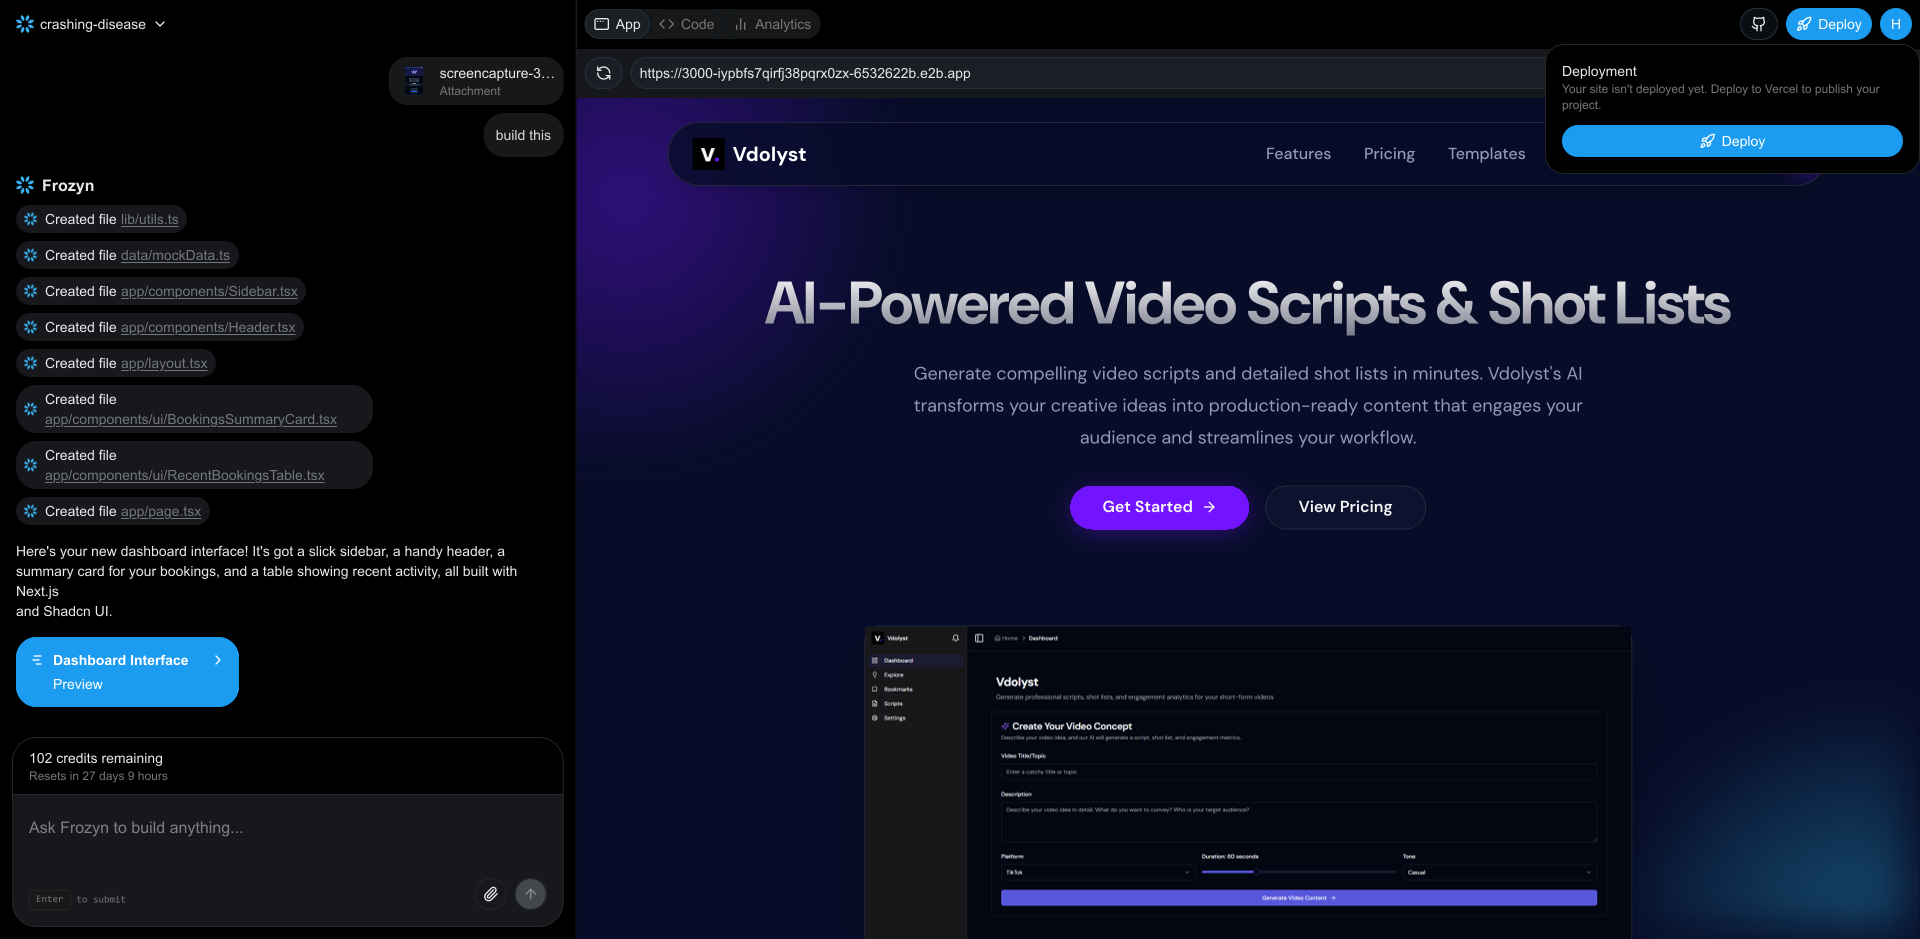Open created file app/layout.tsx
This screenshot has height=939, width=1920.
164,363
